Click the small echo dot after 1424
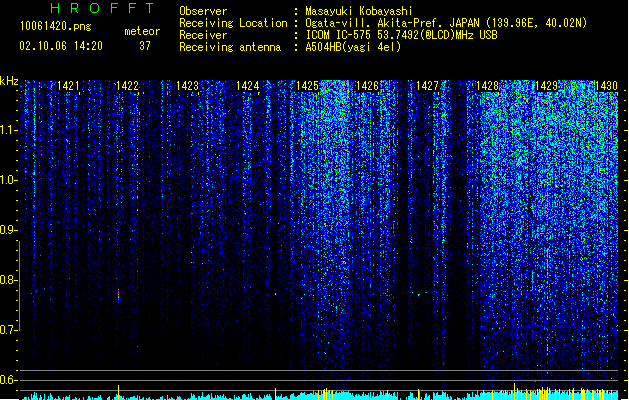Viewport: 629px width, 400px height. coord(276,294)
